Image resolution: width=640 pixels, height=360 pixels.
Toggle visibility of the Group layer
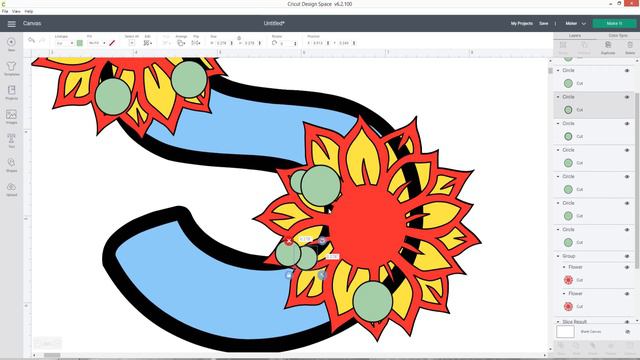(x=627, y=256)
